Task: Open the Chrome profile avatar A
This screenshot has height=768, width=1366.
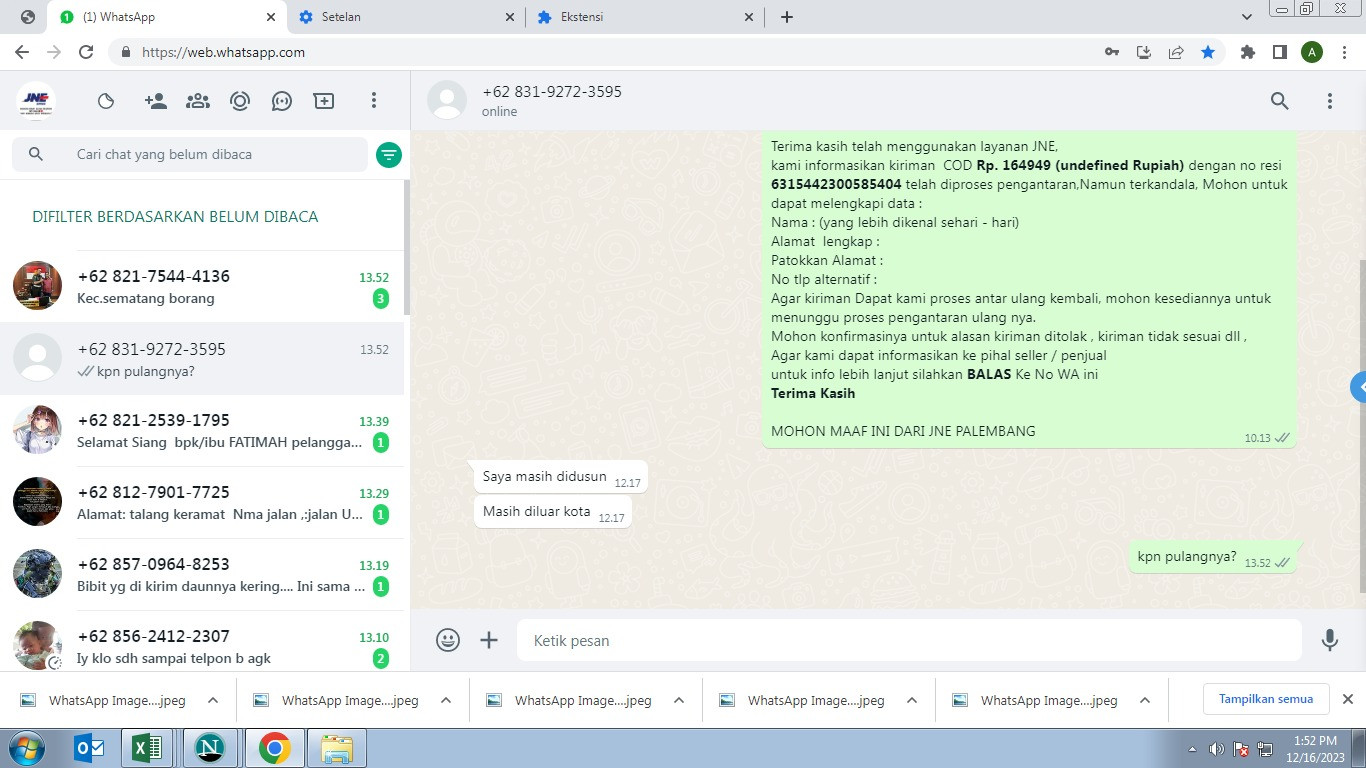Action: click(x=1312, y=52)
